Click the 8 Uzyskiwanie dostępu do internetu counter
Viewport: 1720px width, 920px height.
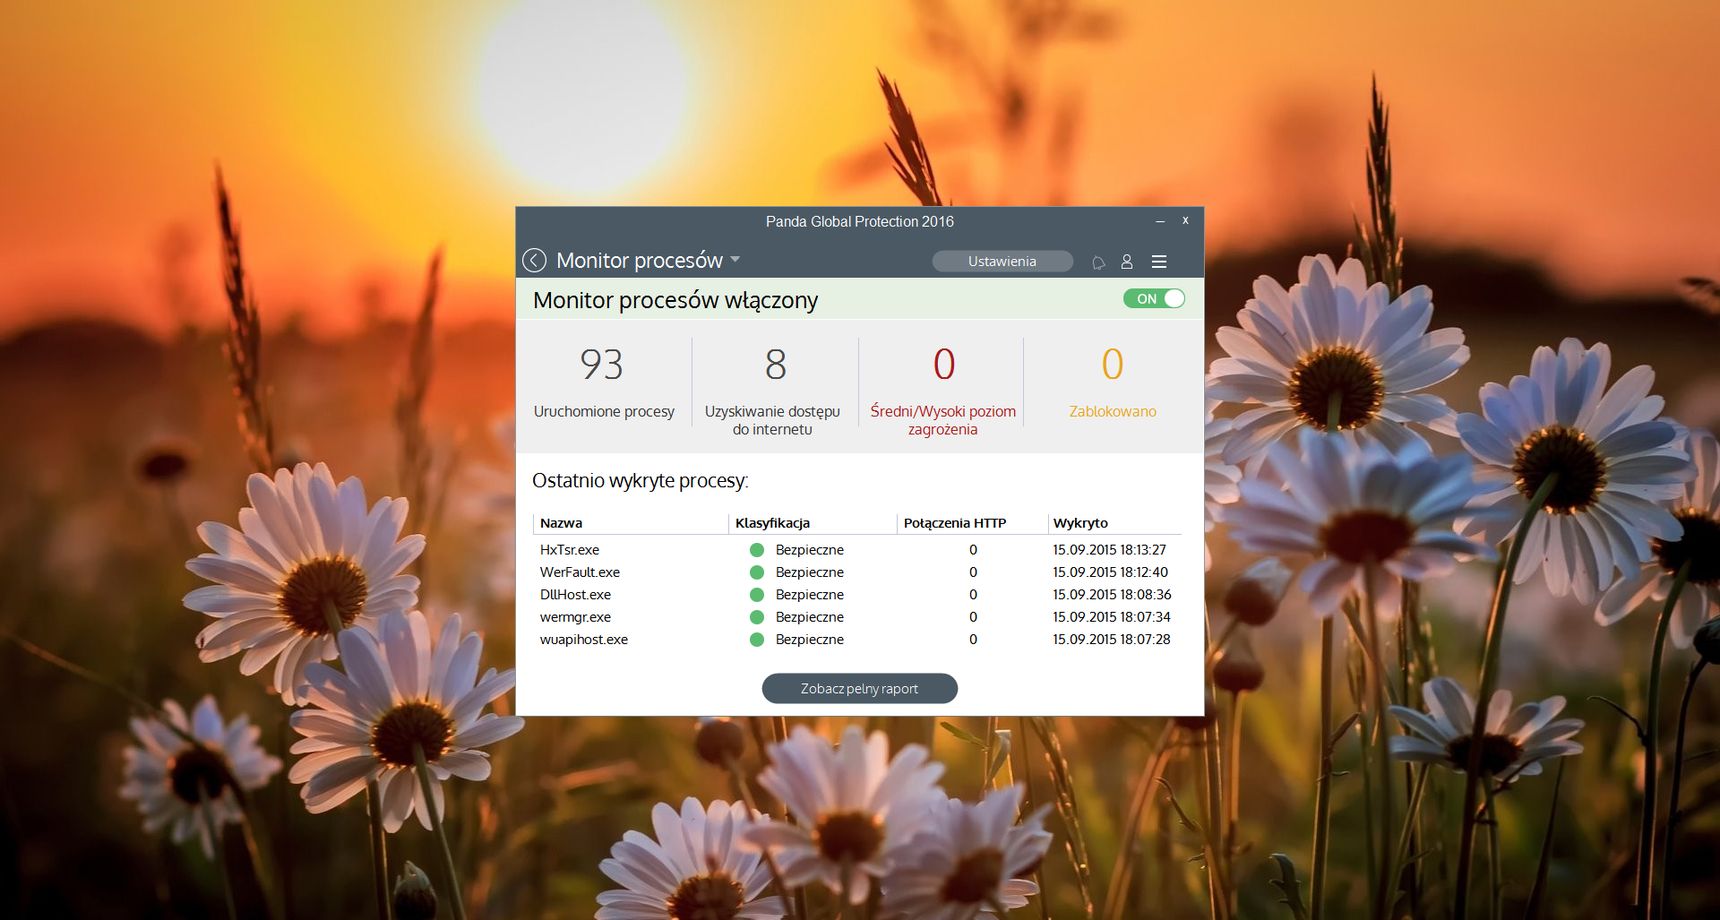pyautogui.click(x=773, y=390)
